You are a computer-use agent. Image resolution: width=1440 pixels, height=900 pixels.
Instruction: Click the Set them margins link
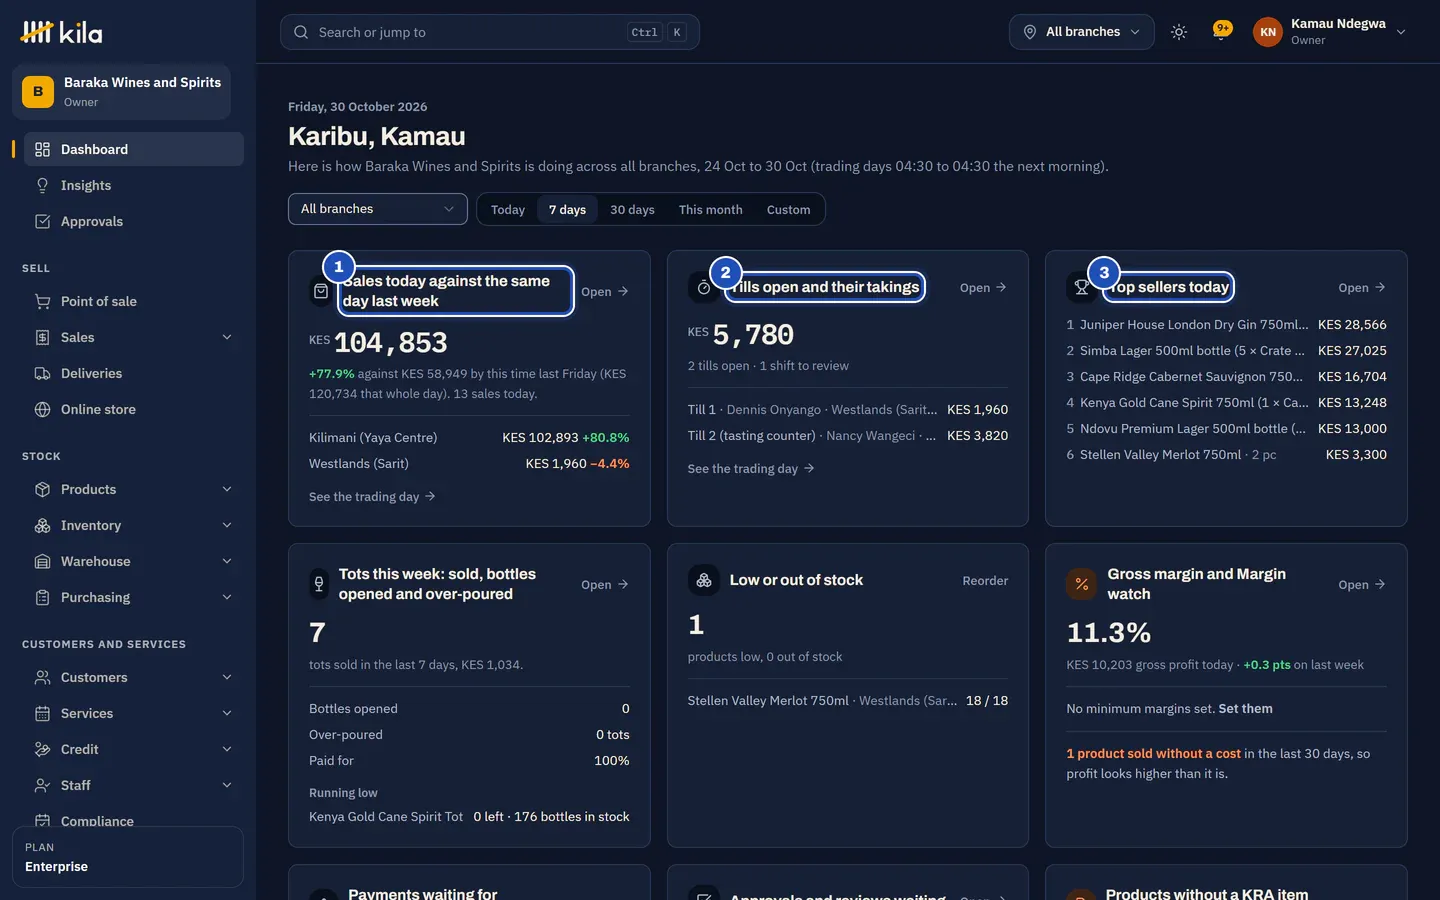[x=1246, y=709]
